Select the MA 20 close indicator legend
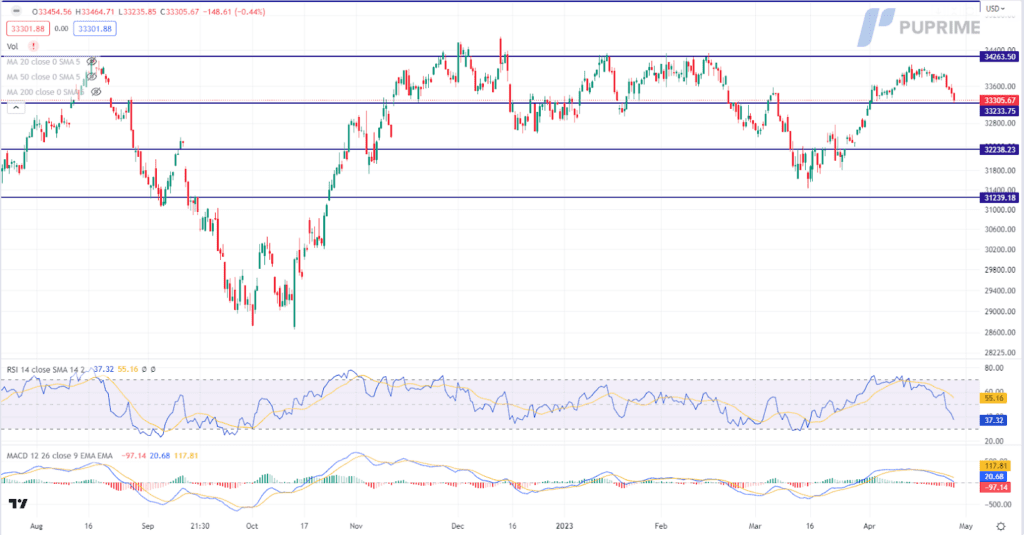1024x535 pixels. [x=43, y=61]
